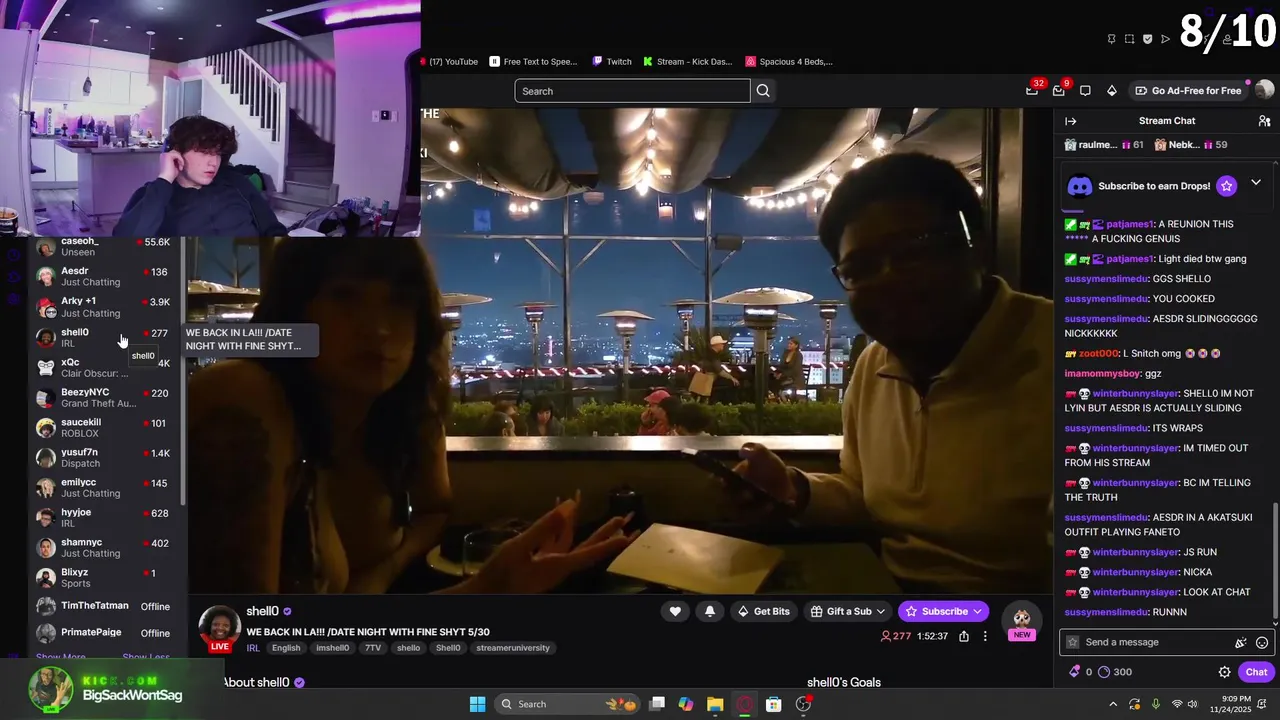Open the Prime loot icon with 32 badge
This screenshot has width=1280, height=720.
coord(1032,91)
